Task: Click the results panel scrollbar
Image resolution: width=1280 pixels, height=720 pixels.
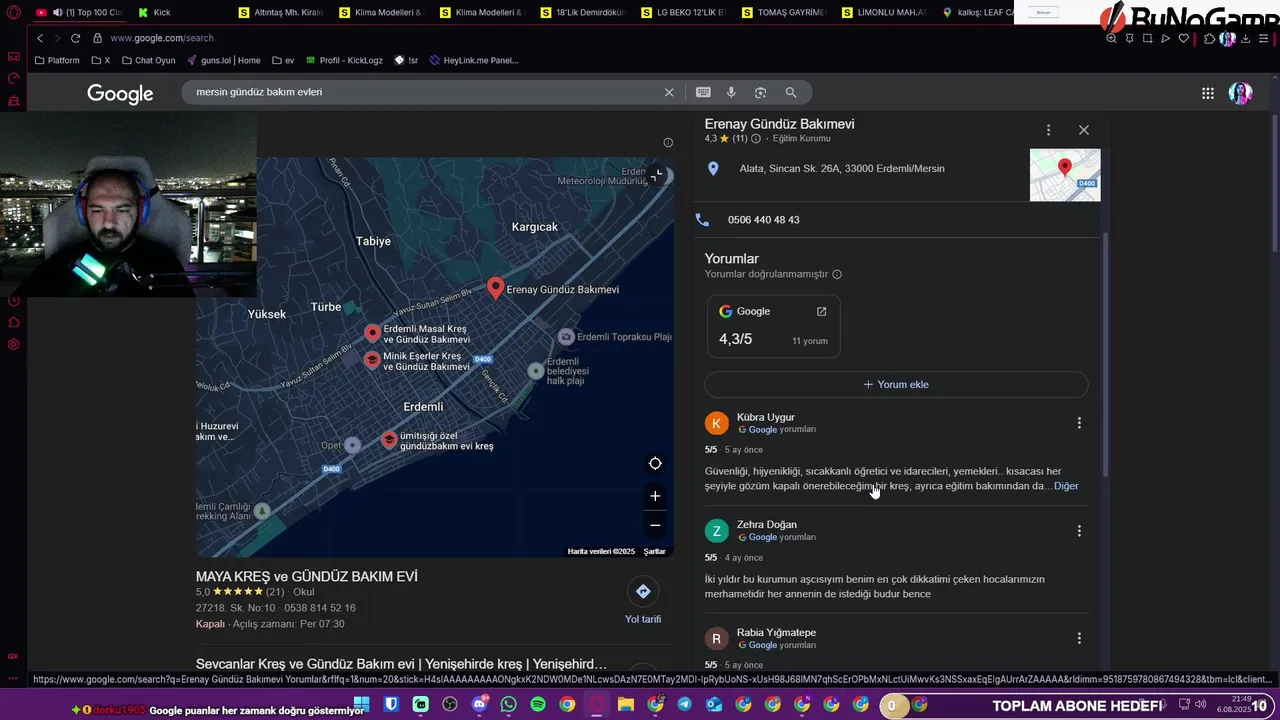Action: pos(1105,355)
